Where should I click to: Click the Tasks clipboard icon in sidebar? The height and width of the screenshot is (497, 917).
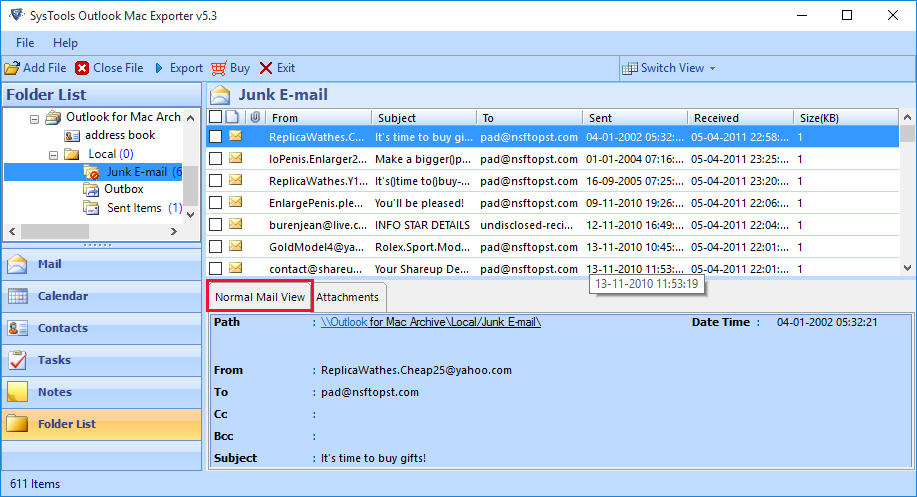18,360
